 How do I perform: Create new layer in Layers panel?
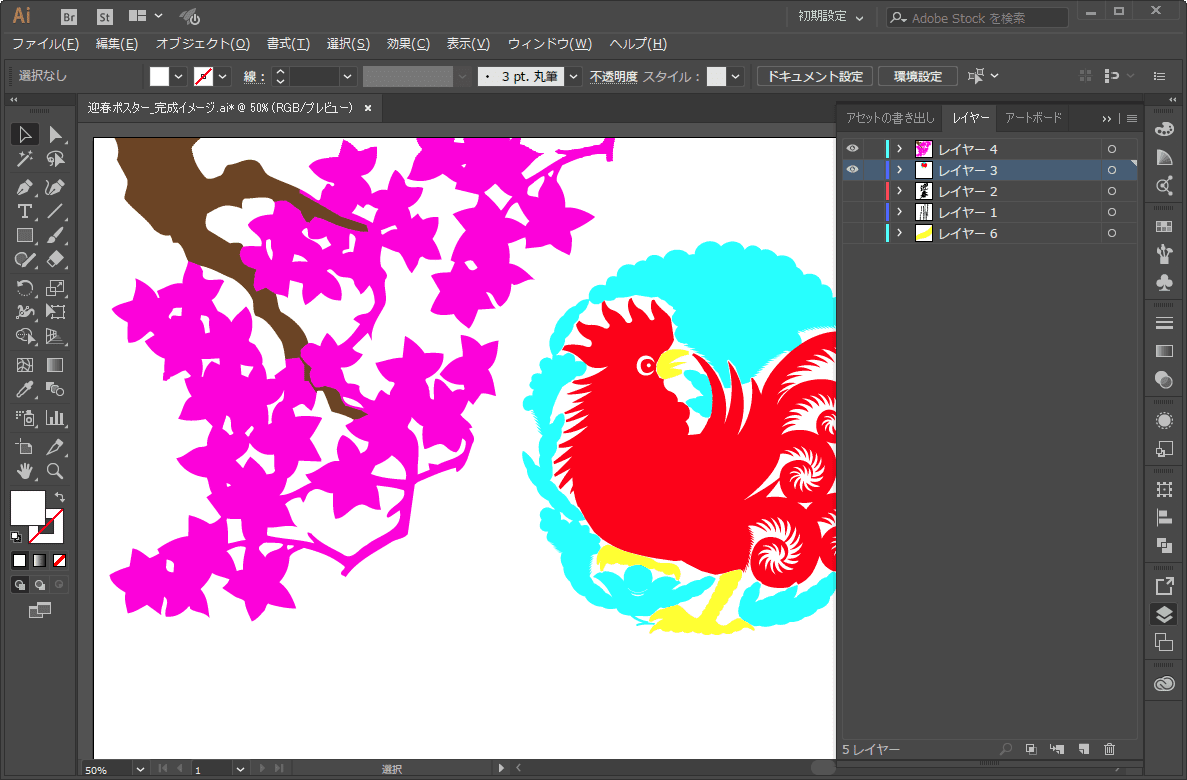pos(1083,749)
